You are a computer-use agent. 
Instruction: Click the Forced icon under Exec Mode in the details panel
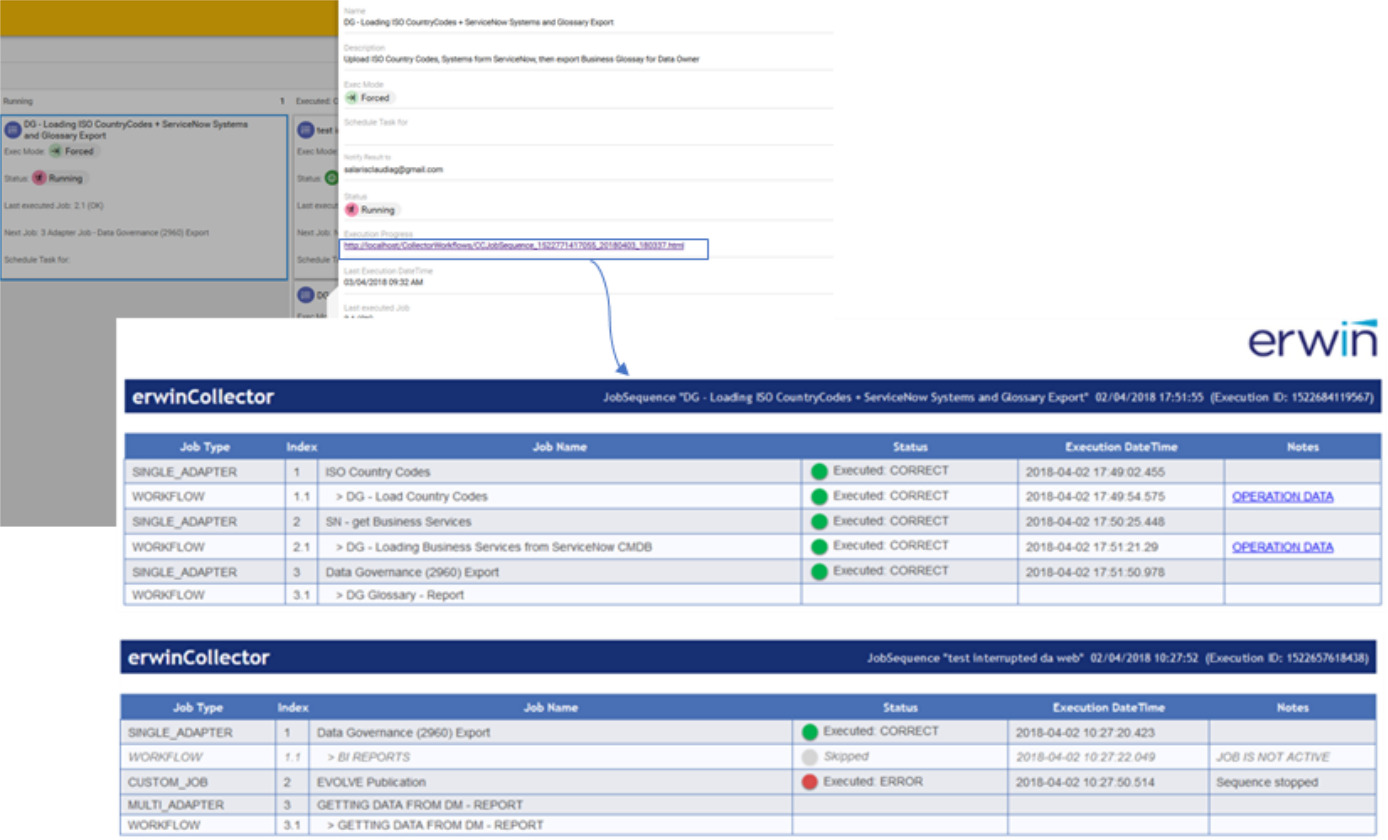(352, 98)
